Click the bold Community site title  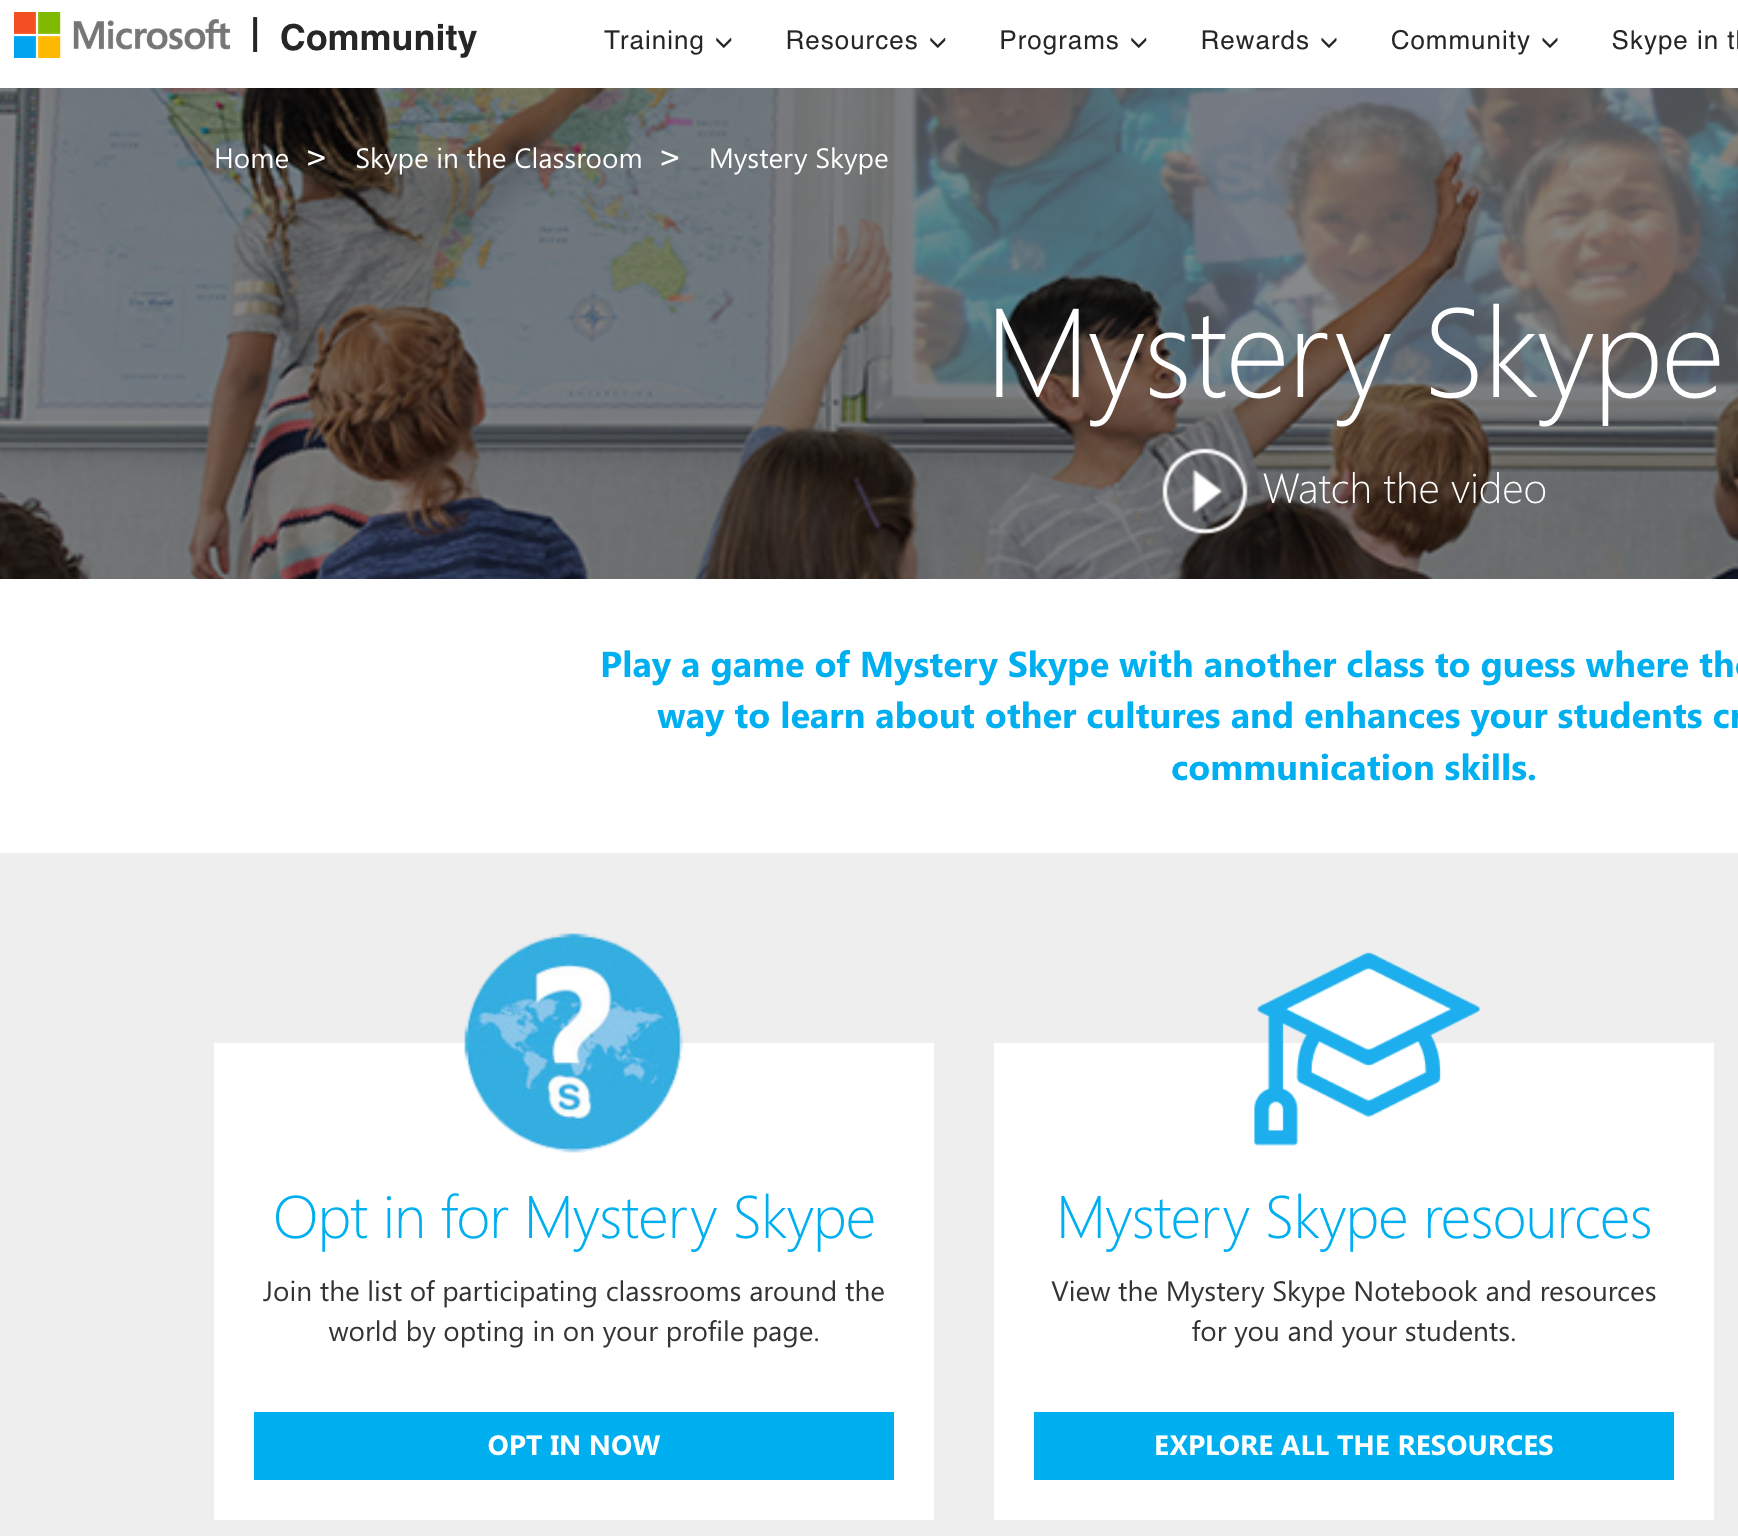pyautogui.click(x=378, y=38)
